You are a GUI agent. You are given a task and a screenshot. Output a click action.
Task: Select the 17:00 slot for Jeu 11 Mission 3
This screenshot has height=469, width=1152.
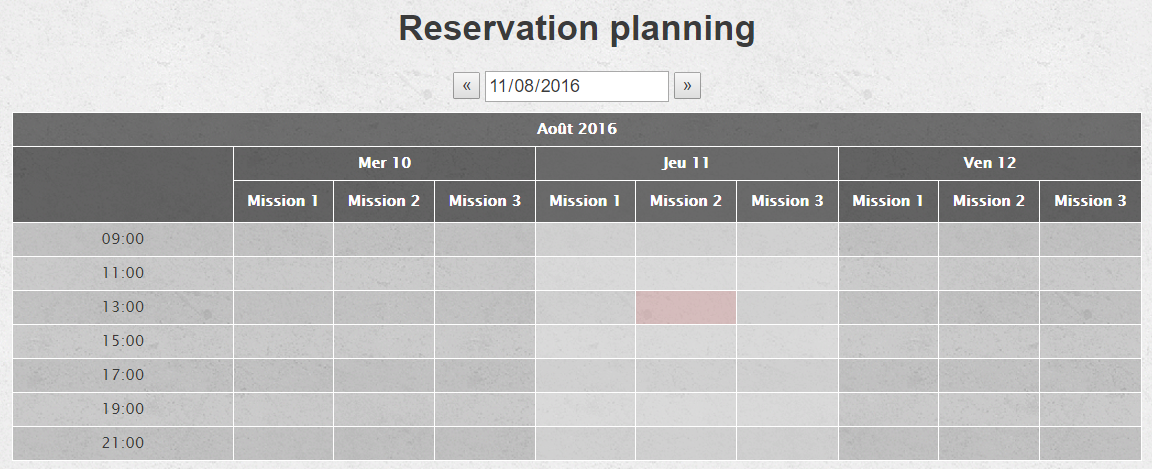(x=787, y=375)
